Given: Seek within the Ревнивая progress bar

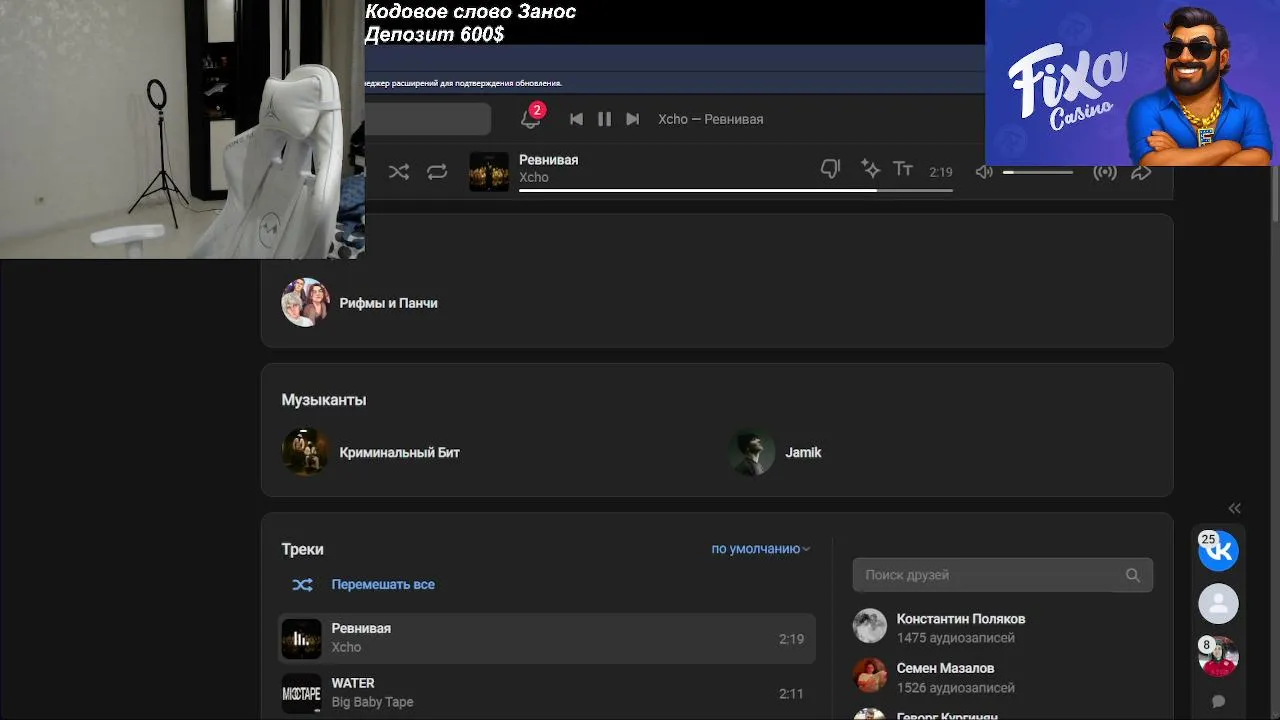Looking at the screenshot, I should [736, 190].
